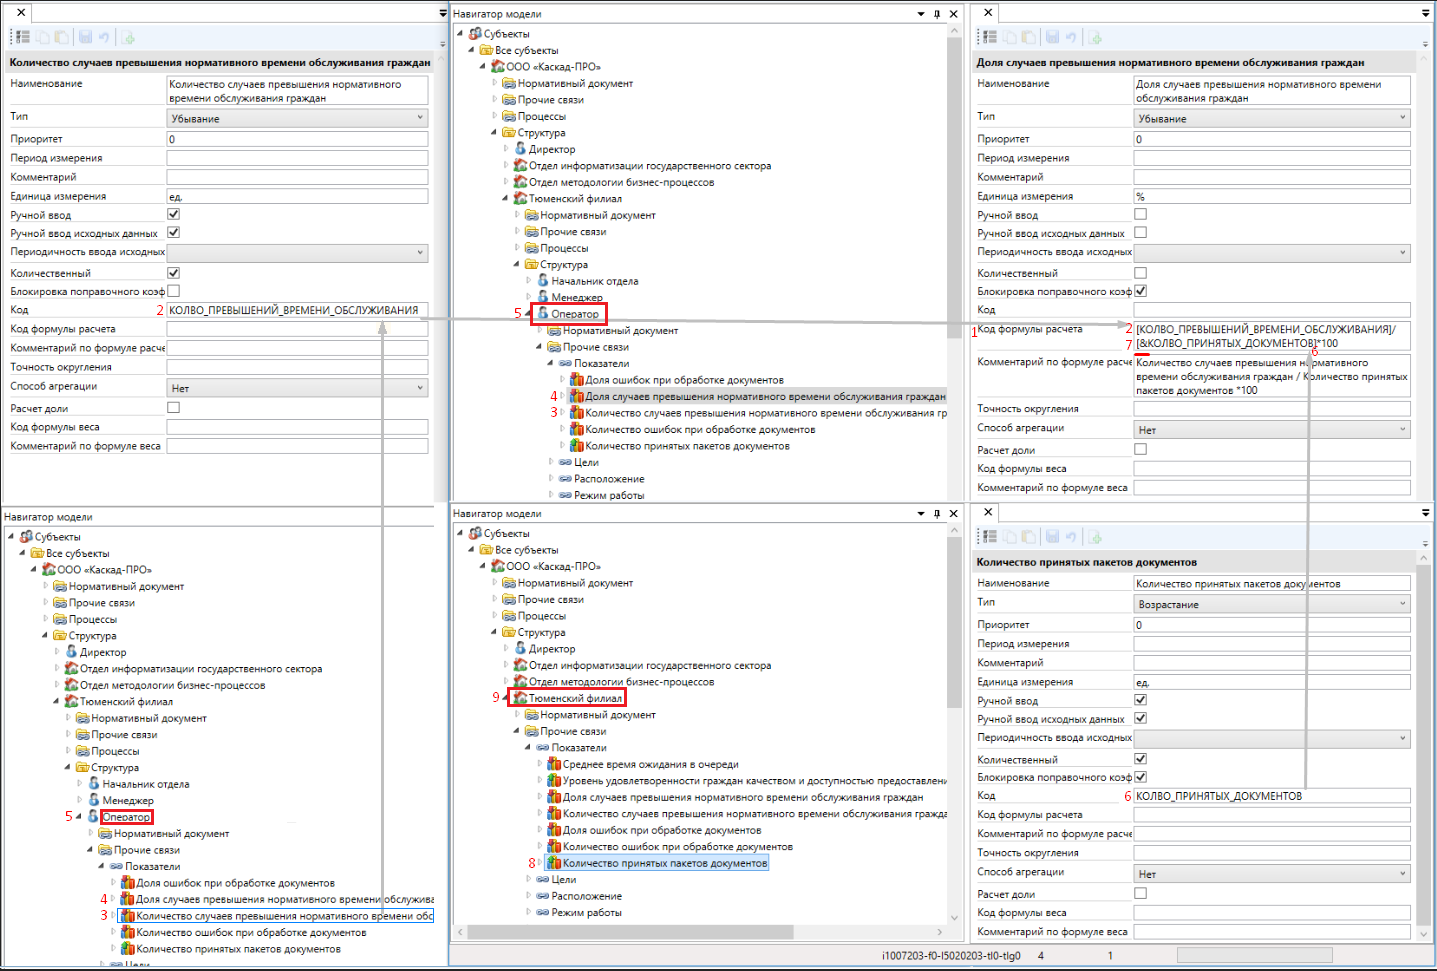Select 'Среднее время ожидания в очереди' indicator
This screenshot has height=971, width=1437.
click(650, 764)
